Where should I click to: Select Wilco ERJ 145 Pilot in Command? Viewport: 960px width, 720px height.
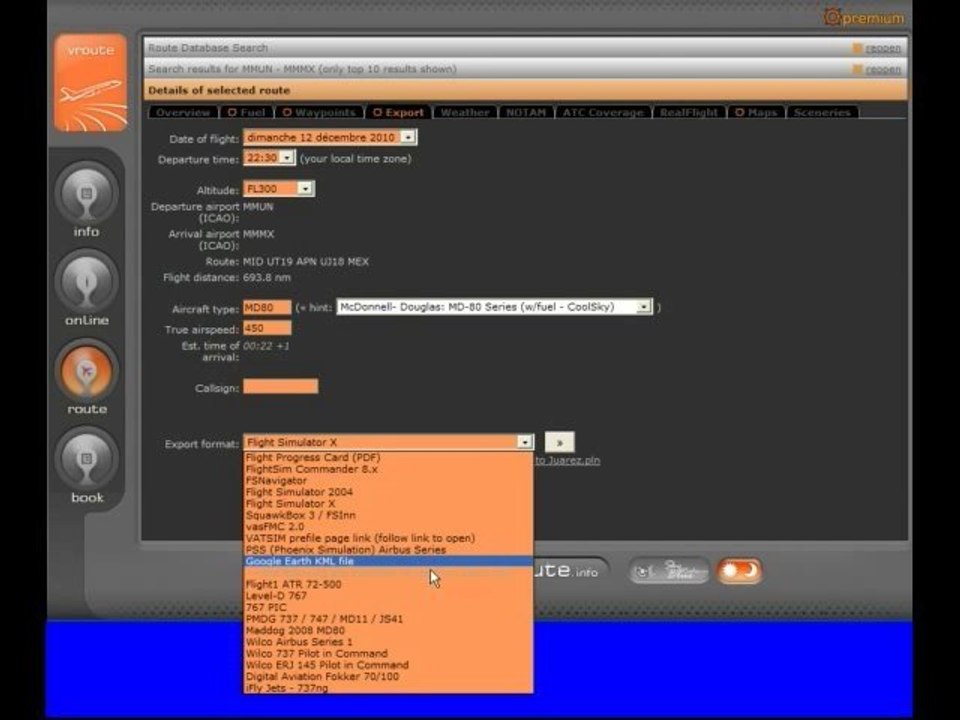pyautogui.click(x=388, y=665)
